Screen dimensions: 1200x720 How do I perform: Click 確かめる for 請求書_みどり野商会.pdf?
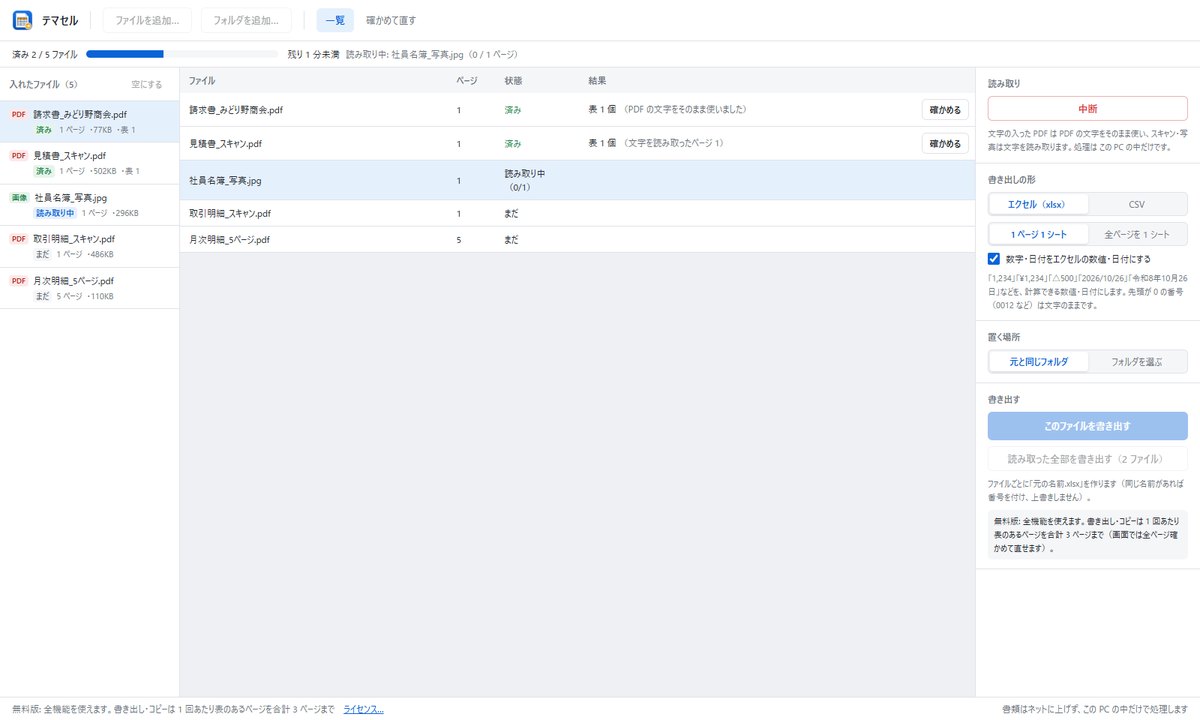click(x=945, y=109)
